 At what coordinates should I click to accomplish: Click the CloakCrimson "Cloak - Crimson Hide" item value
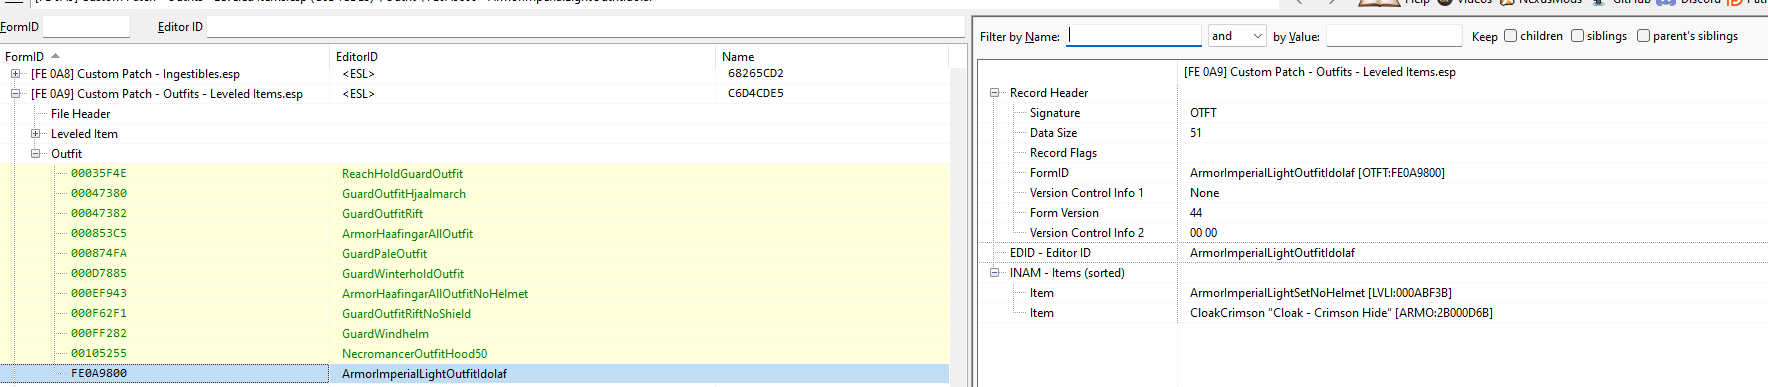(1341, 313)
